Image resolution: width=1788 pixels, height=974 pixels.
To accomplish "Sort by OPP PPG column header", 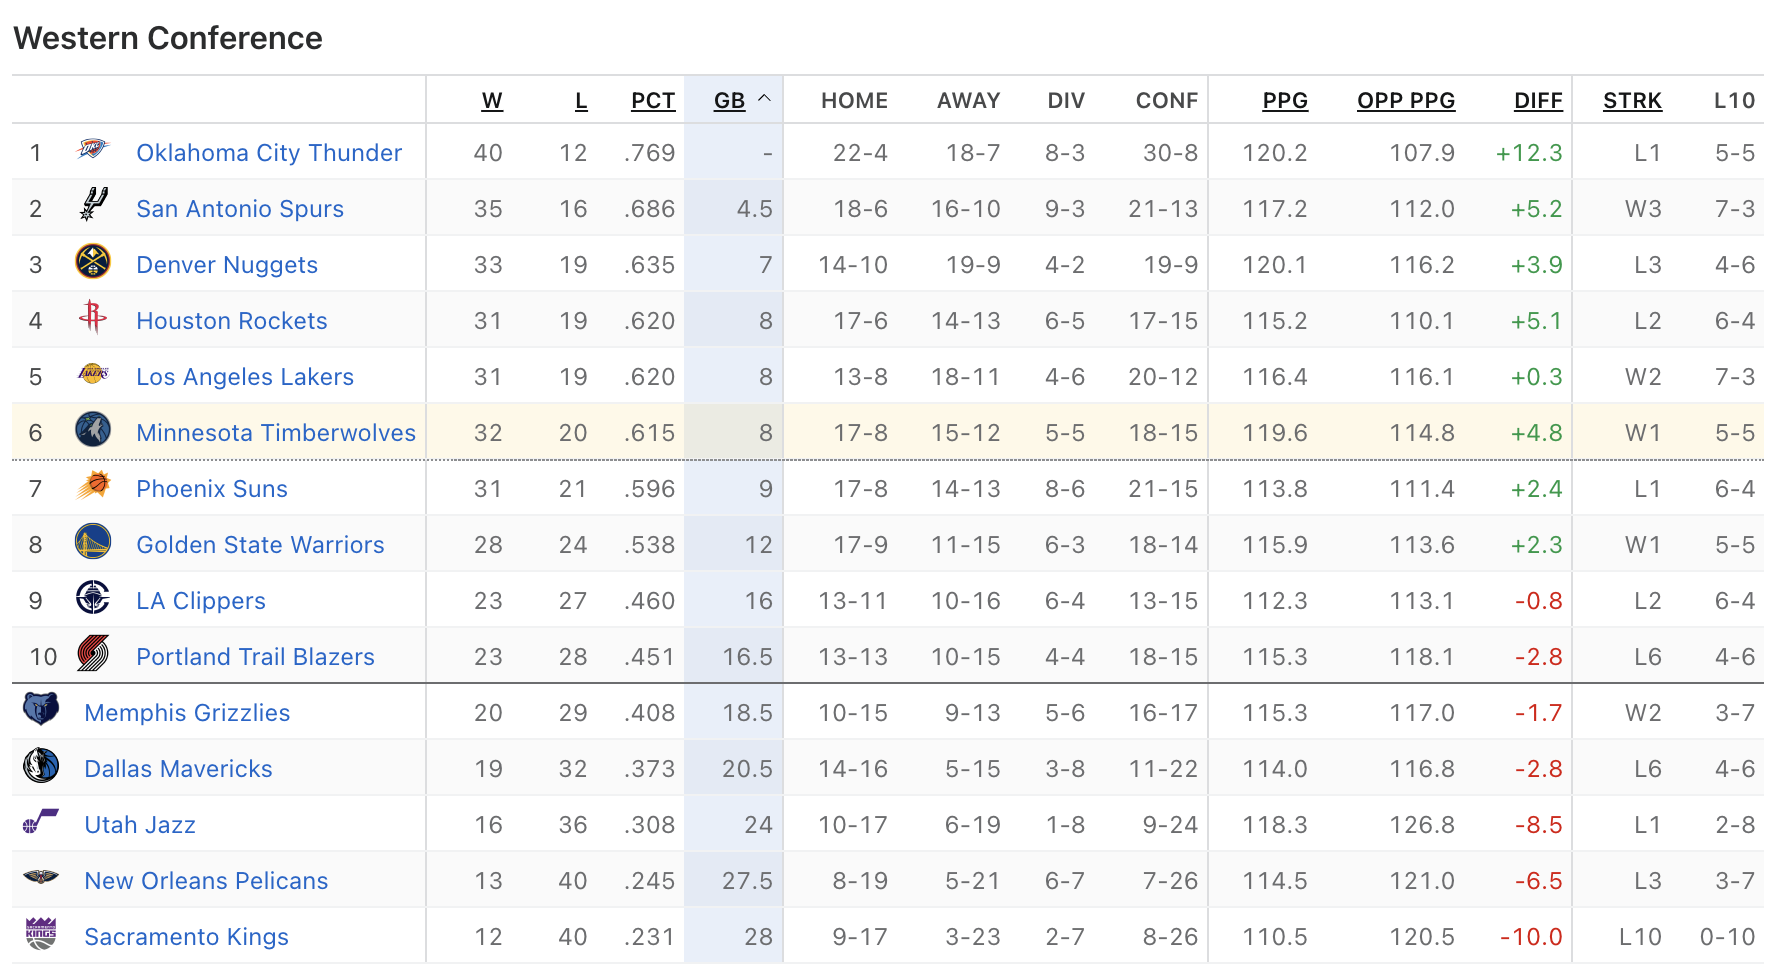I will [1405, 101].
